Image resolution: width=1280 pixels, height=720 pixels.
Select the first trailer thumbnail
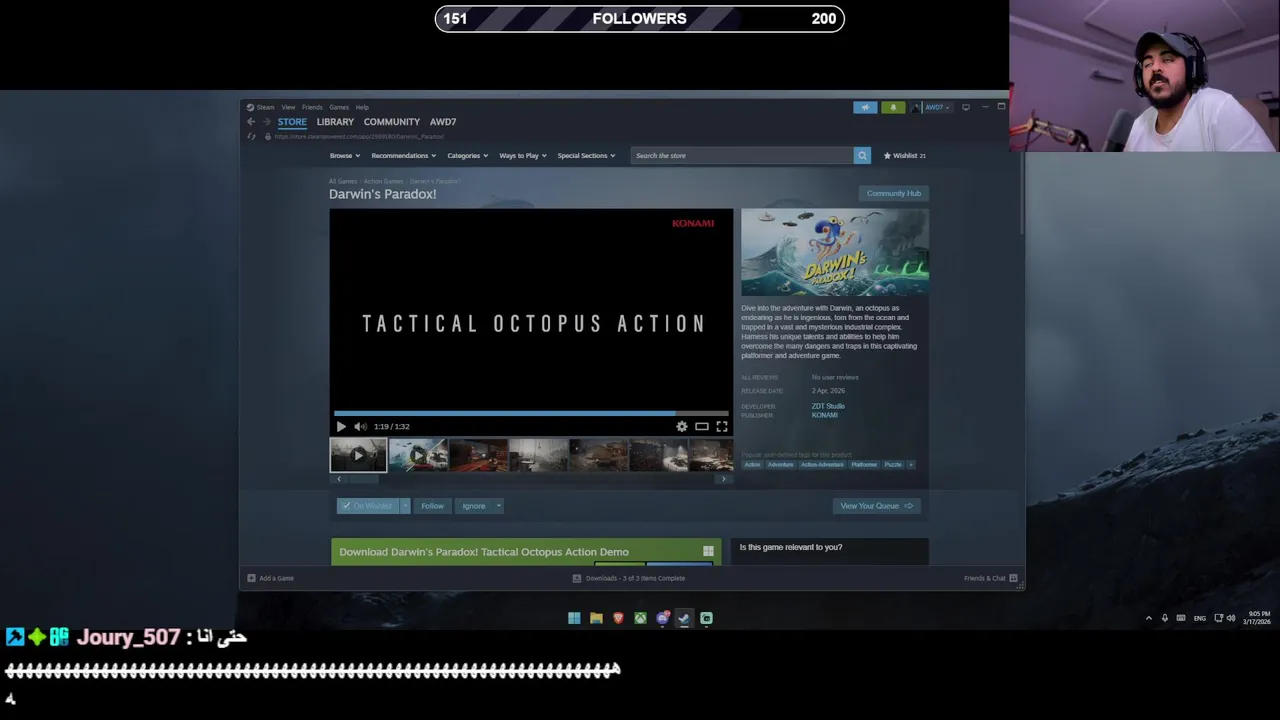(x=358, y=455)
